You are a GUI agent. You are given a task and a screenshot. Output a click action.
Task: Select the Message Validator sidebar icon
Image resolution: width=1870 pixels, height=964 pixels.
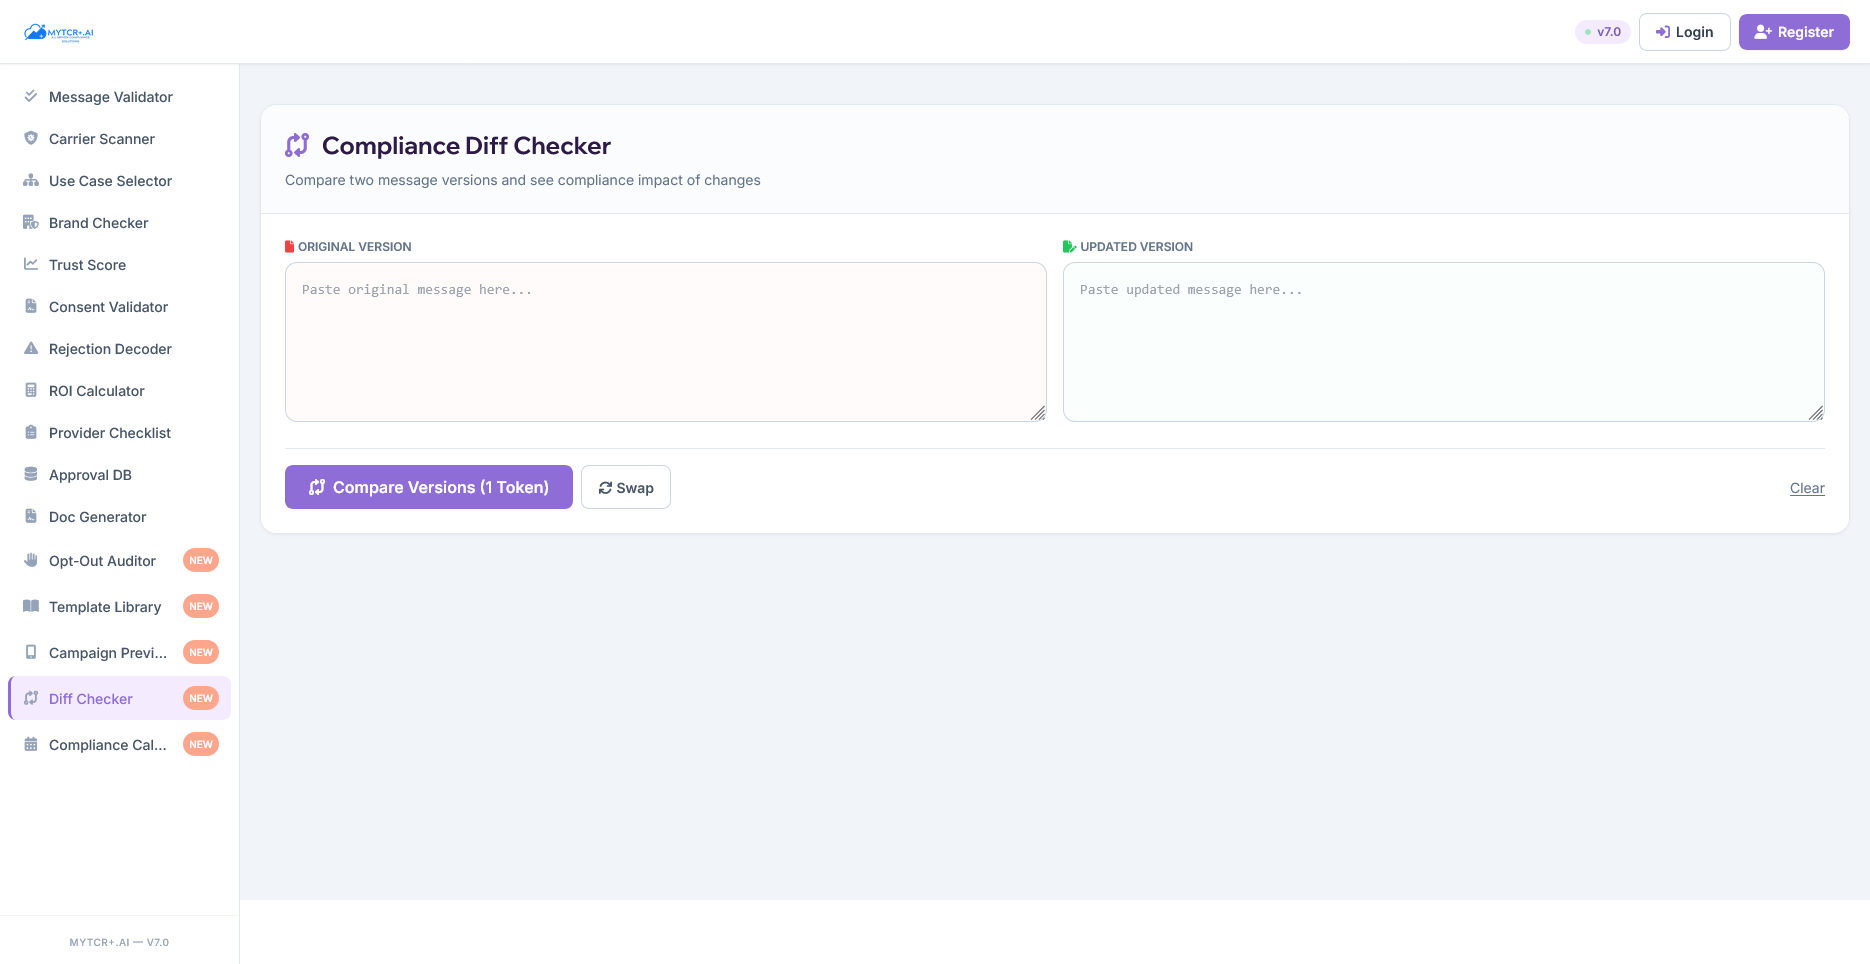tap(31, 96)
